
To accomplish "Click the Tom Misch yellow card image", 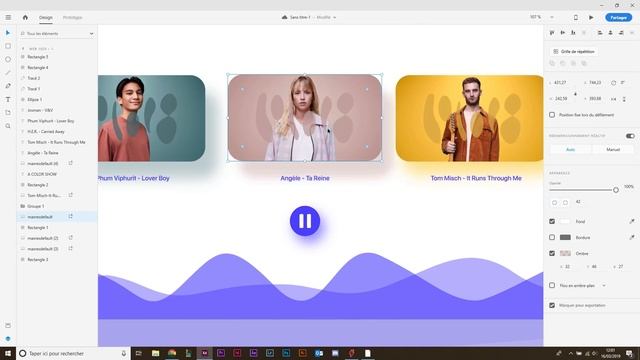I will click(469, 118).
